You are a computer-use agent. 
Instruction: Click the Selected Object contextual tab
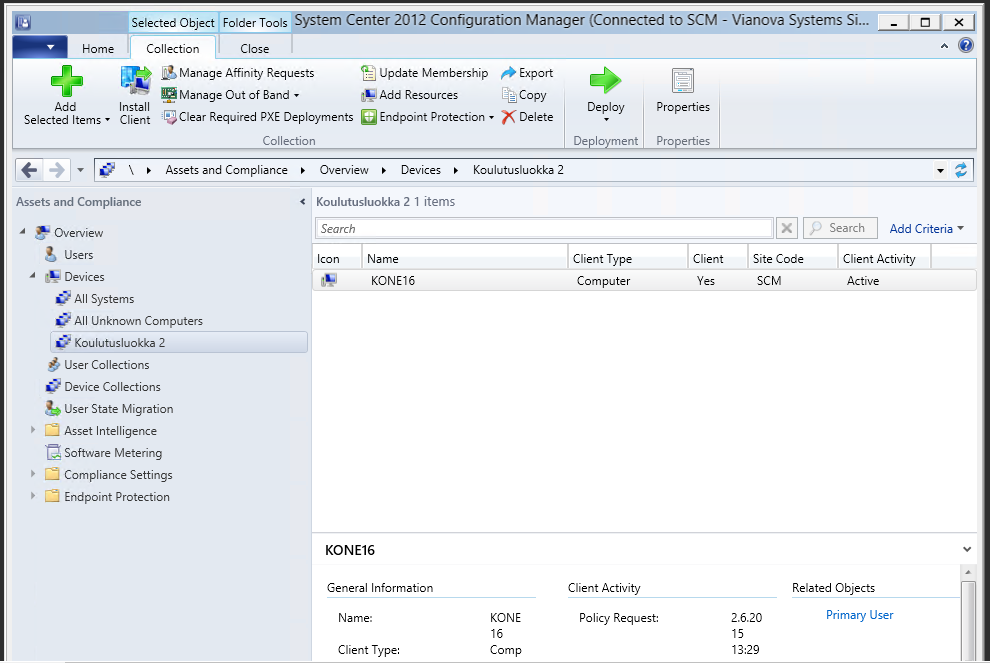[x=173, y=23]
